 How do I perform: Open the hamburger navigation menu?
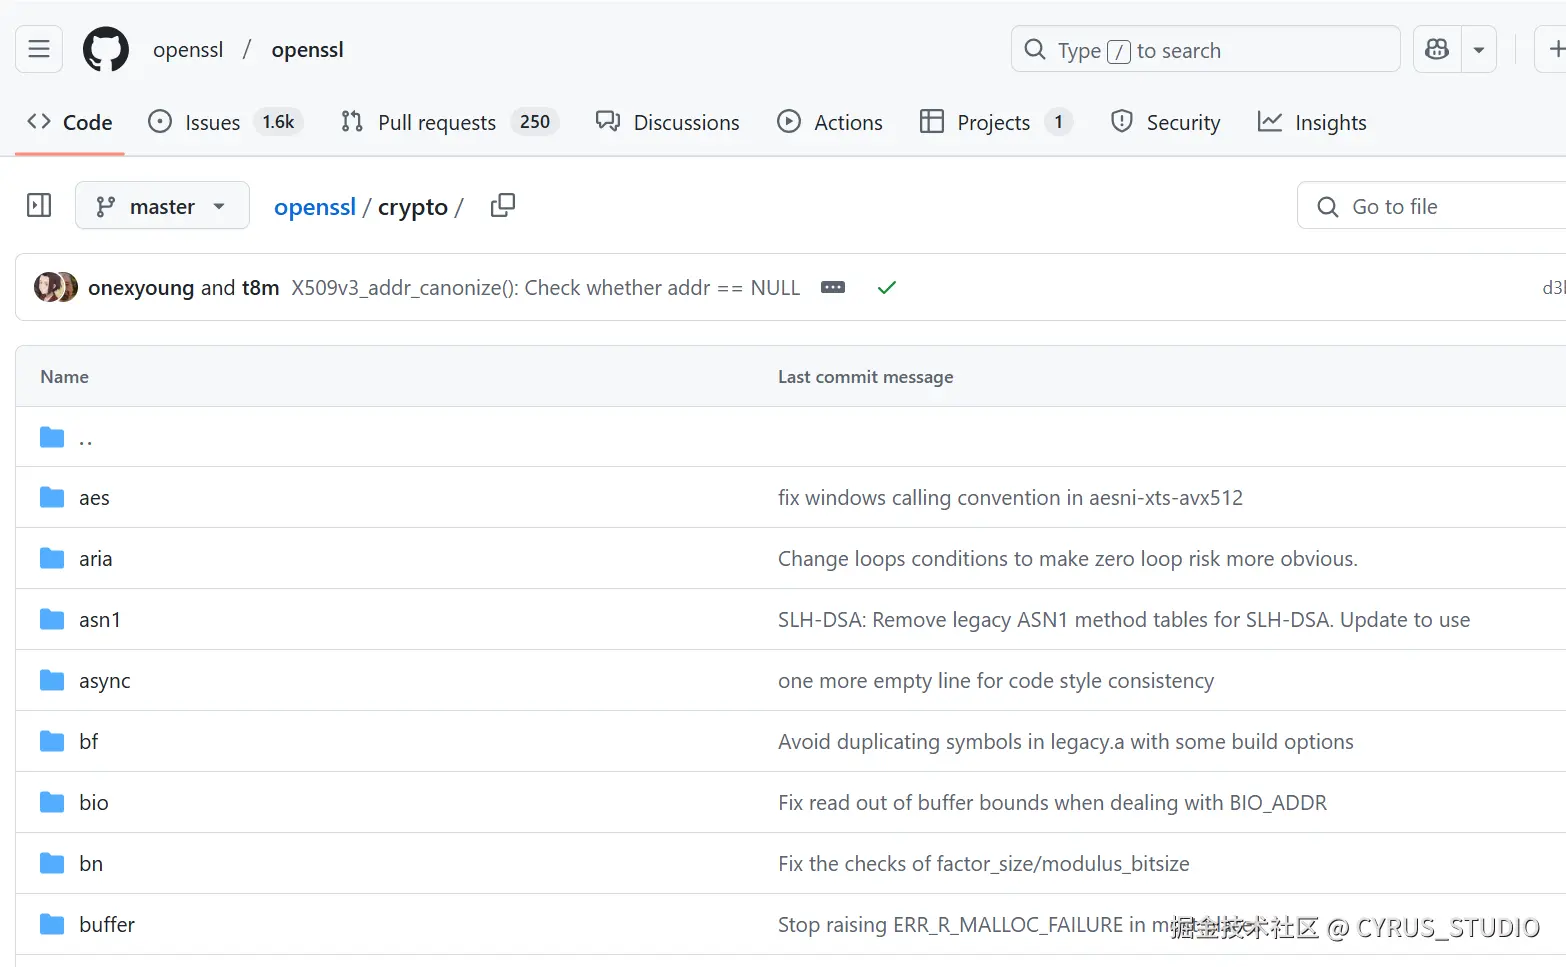point(39,49)
